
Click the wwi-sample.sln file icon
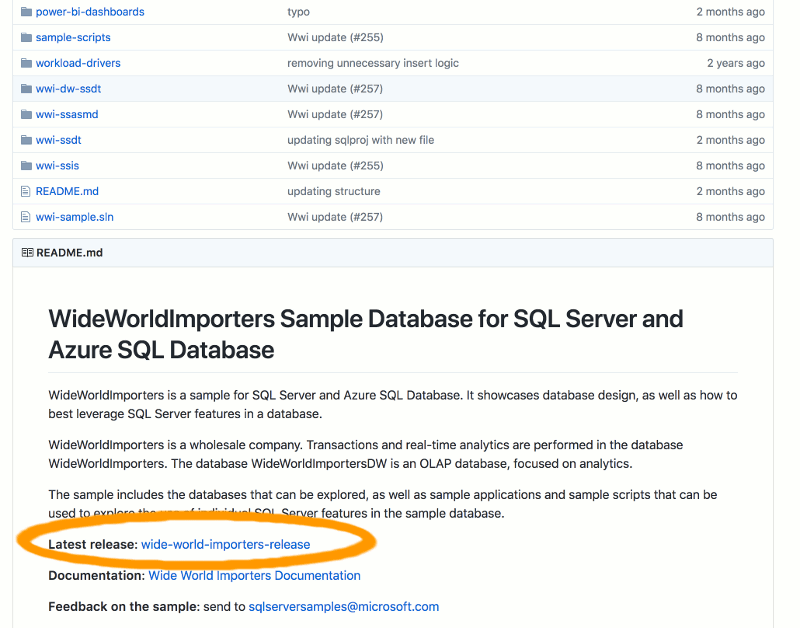26,217
